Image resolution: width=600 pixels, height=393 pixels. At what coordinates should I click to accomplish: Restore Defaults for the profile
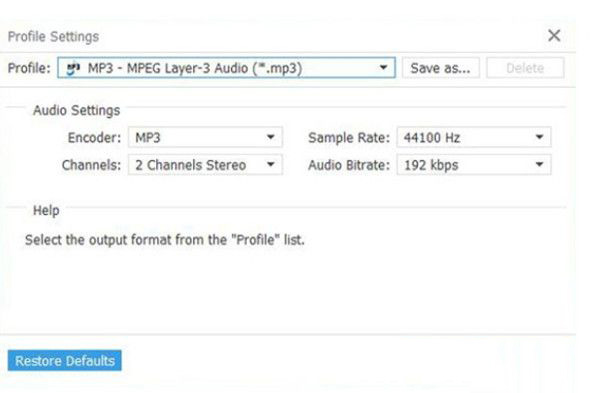point(65,360)
